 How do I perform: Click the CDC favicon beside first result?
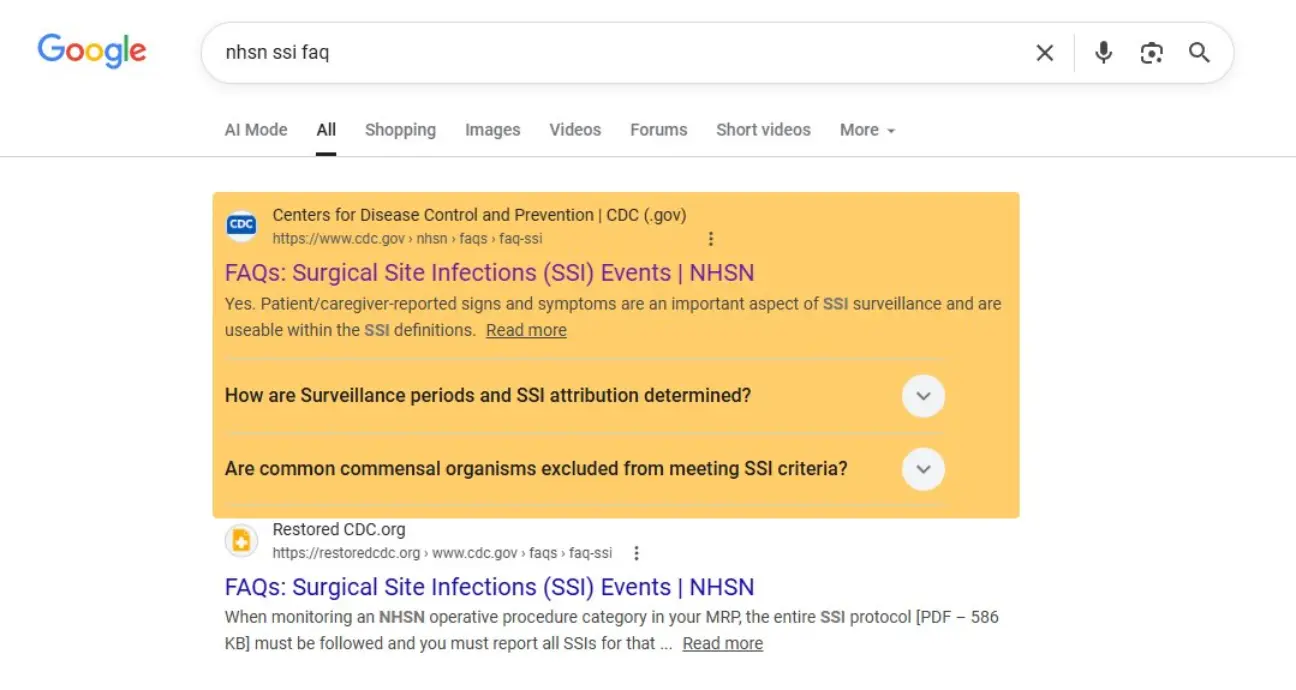click(241, 226)
